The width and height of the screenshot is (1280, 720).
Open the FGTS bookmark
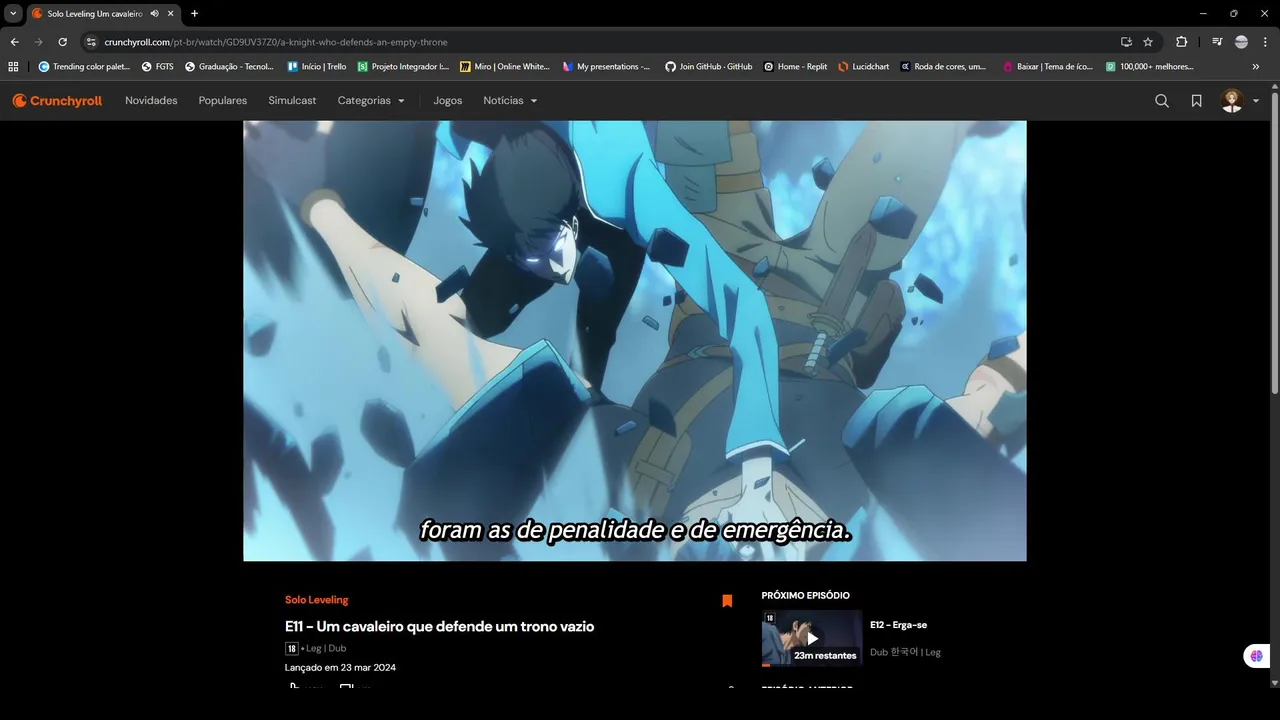point(158,67)
